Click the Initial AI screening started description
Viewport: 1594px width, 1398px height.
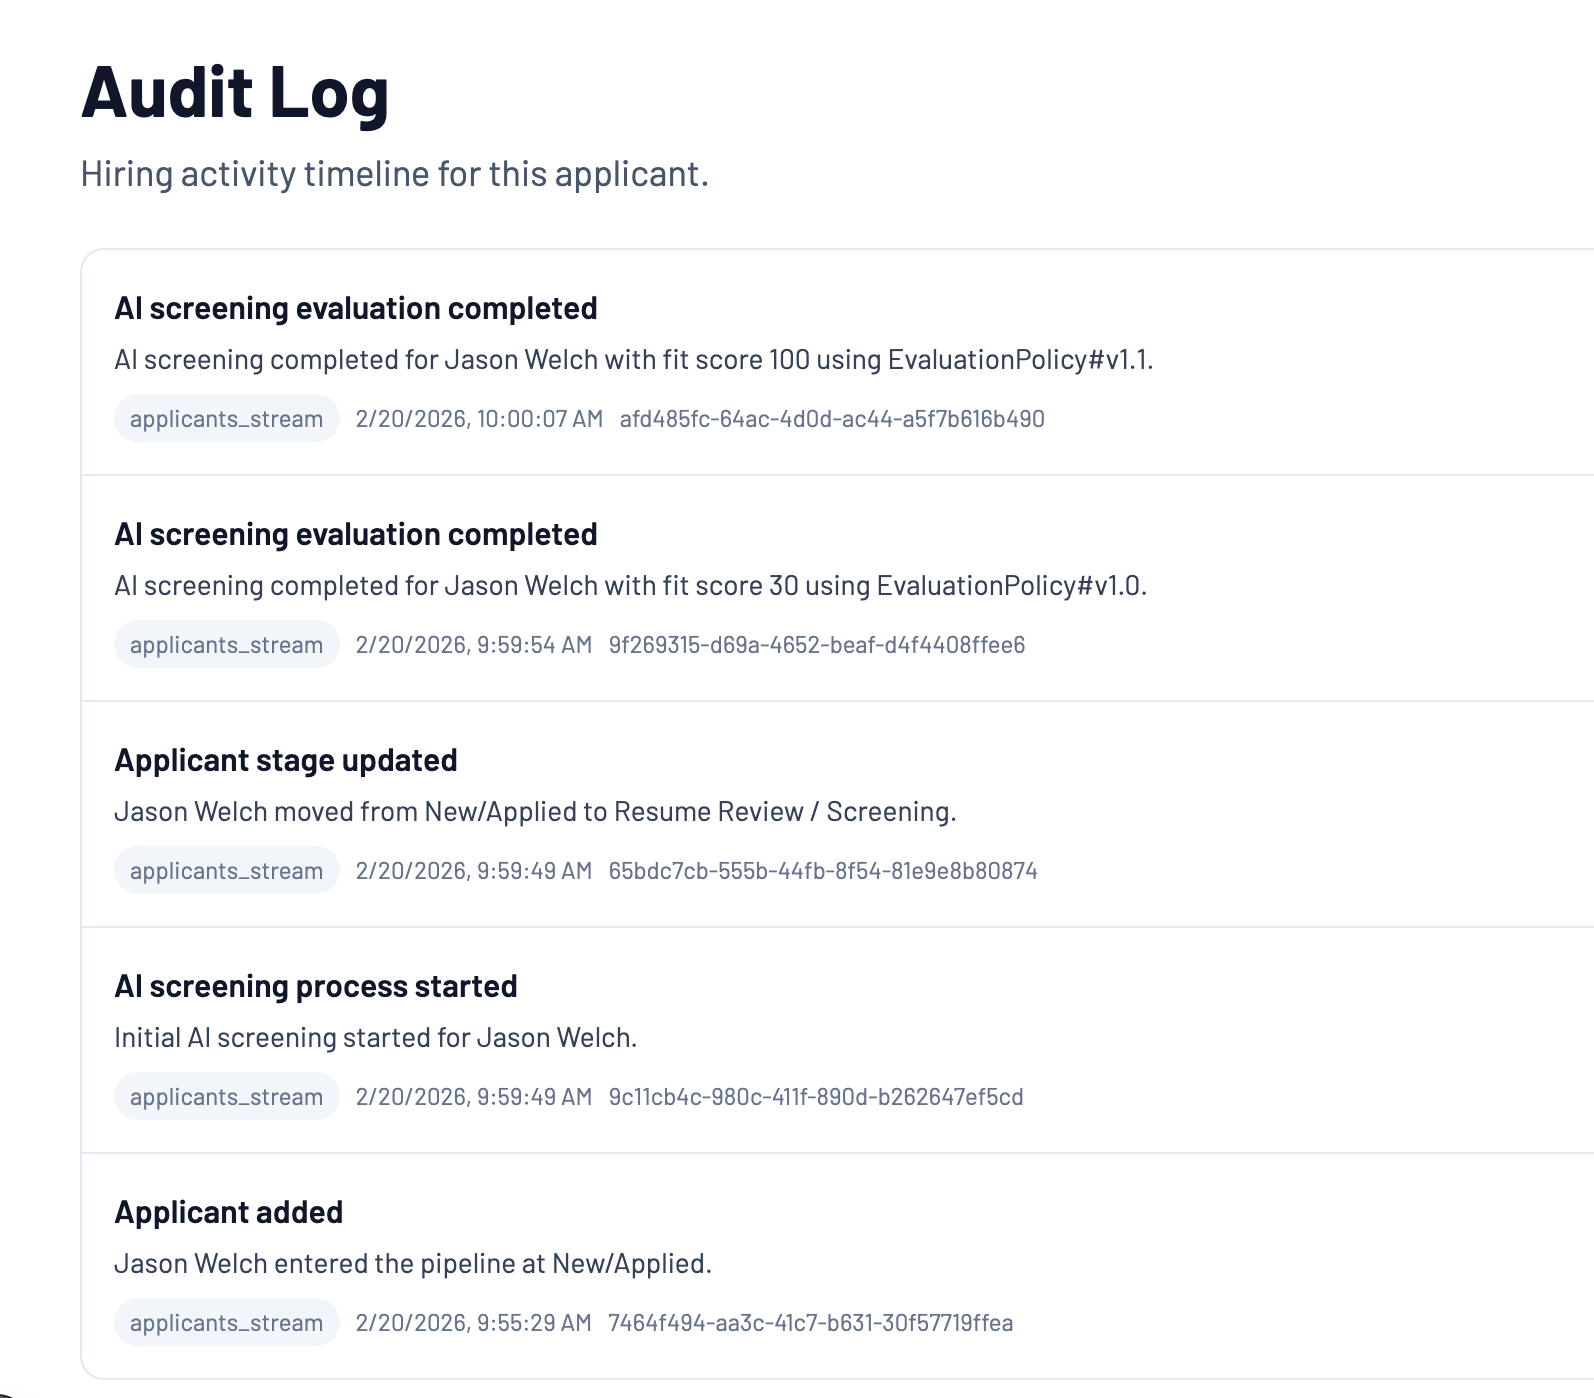(375, 1038)
